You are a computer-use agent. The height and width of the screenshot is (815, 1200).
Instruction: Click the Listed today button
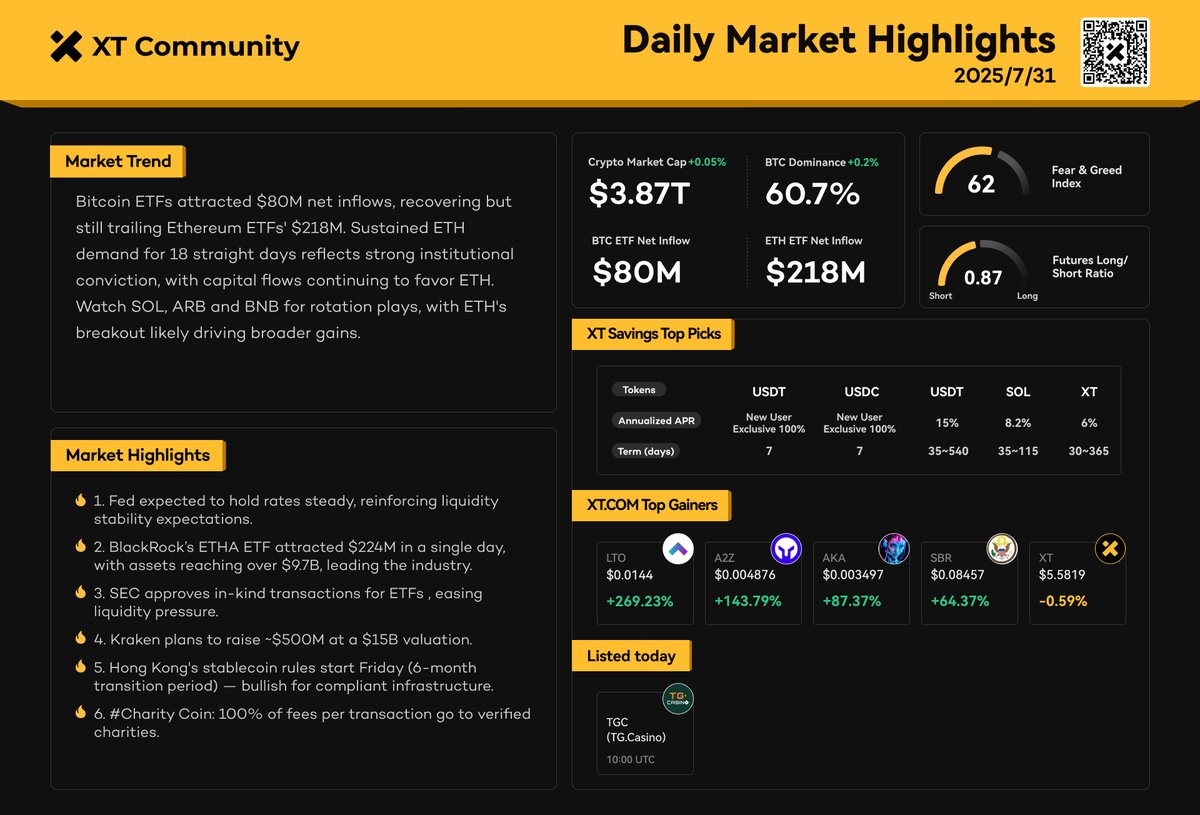point(630,656)
